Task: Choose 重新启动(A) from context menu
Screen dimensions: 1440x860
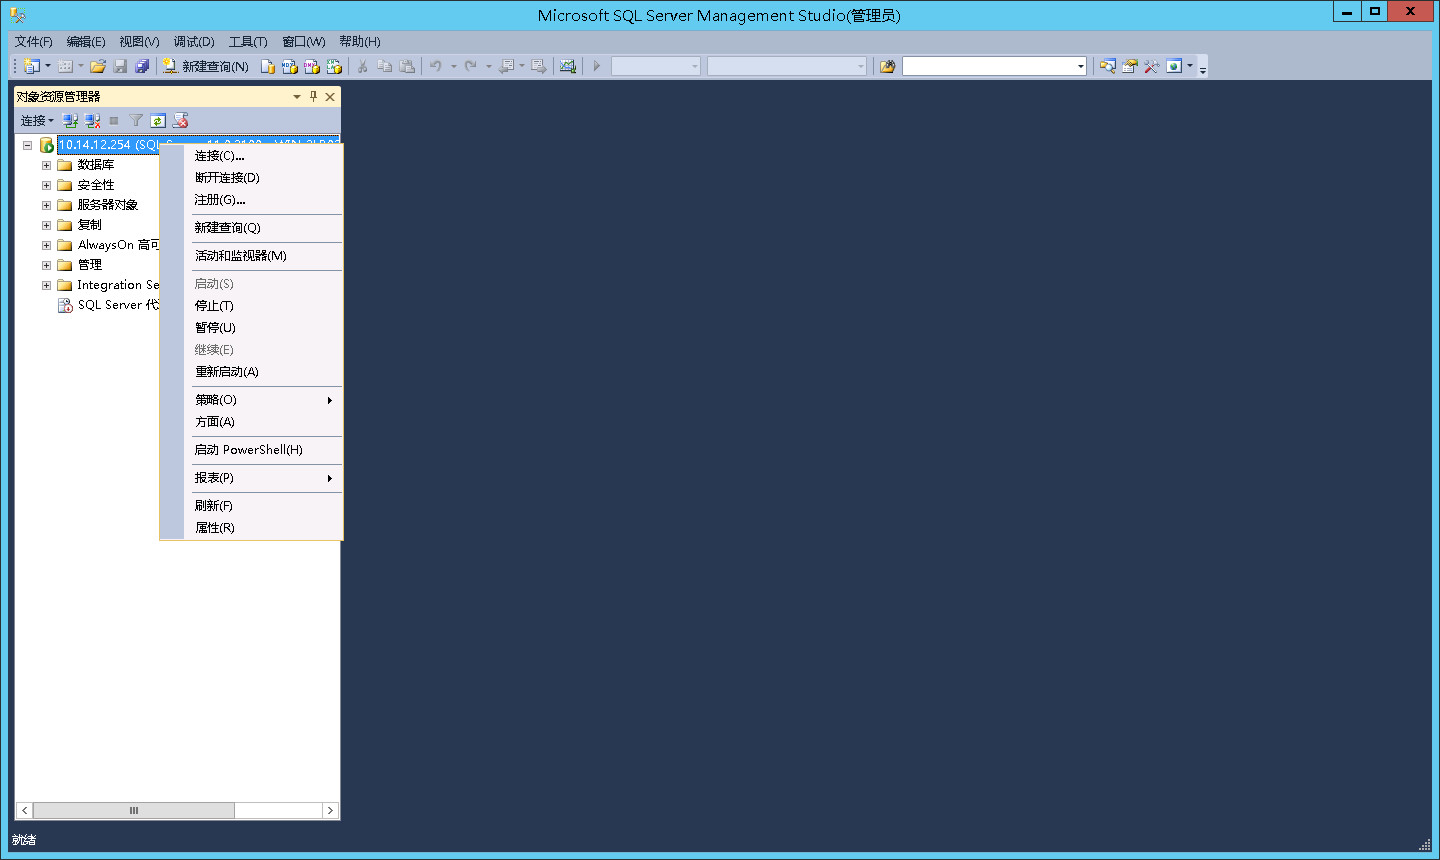Action: coord(251,372)
